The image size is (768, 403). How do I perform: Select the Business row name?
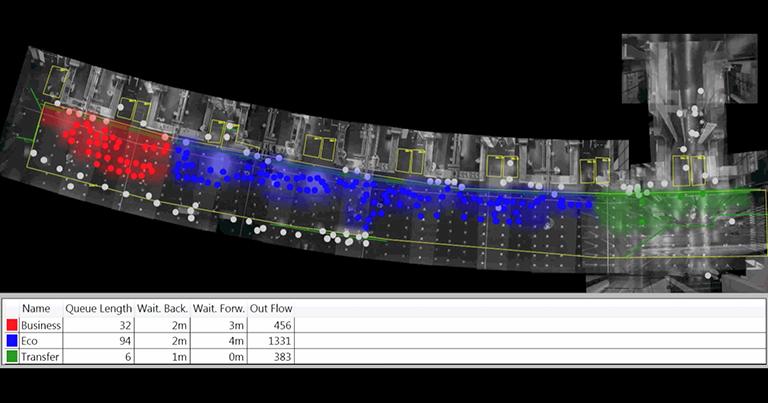(x=41, y=325)
